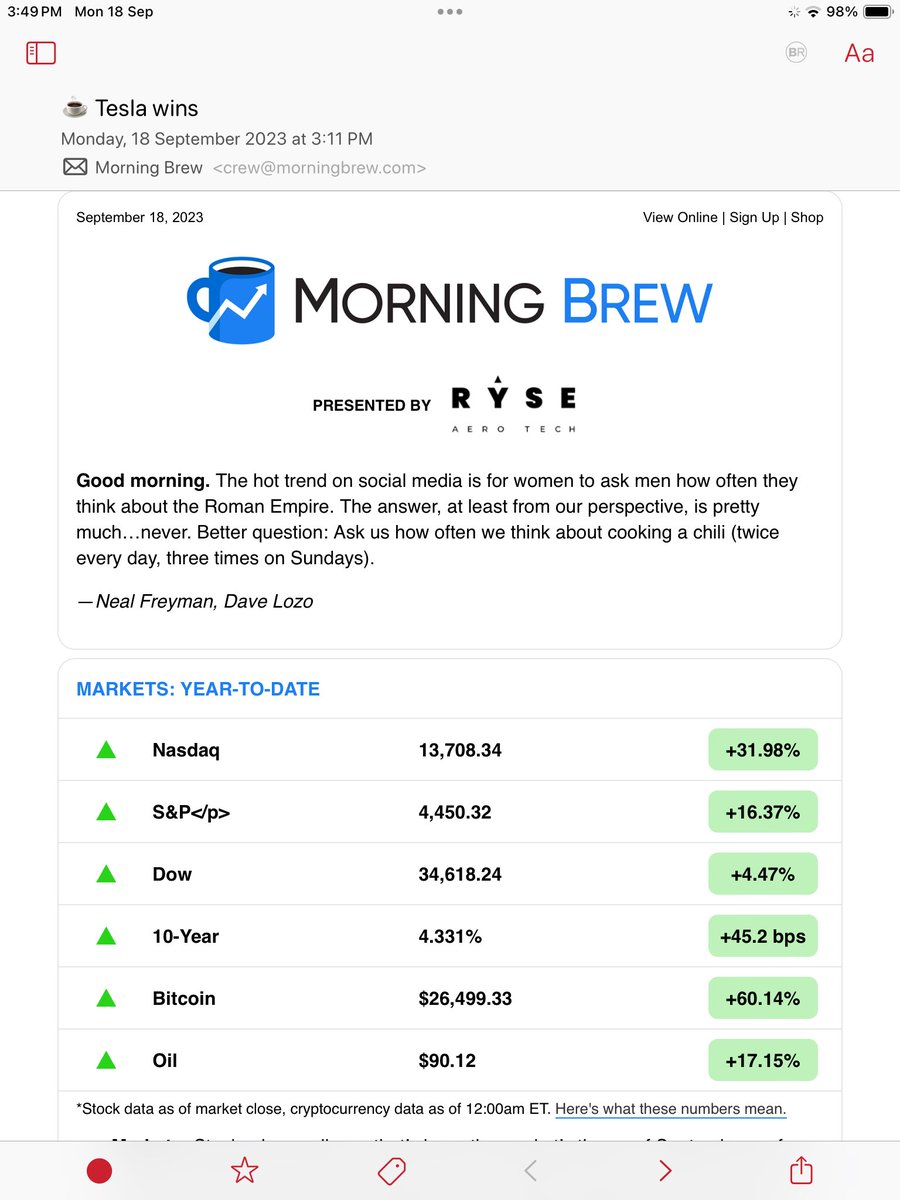Tap the BR sender avatar icon
This screenshot has height=1200, width=900.
(796, 53)
